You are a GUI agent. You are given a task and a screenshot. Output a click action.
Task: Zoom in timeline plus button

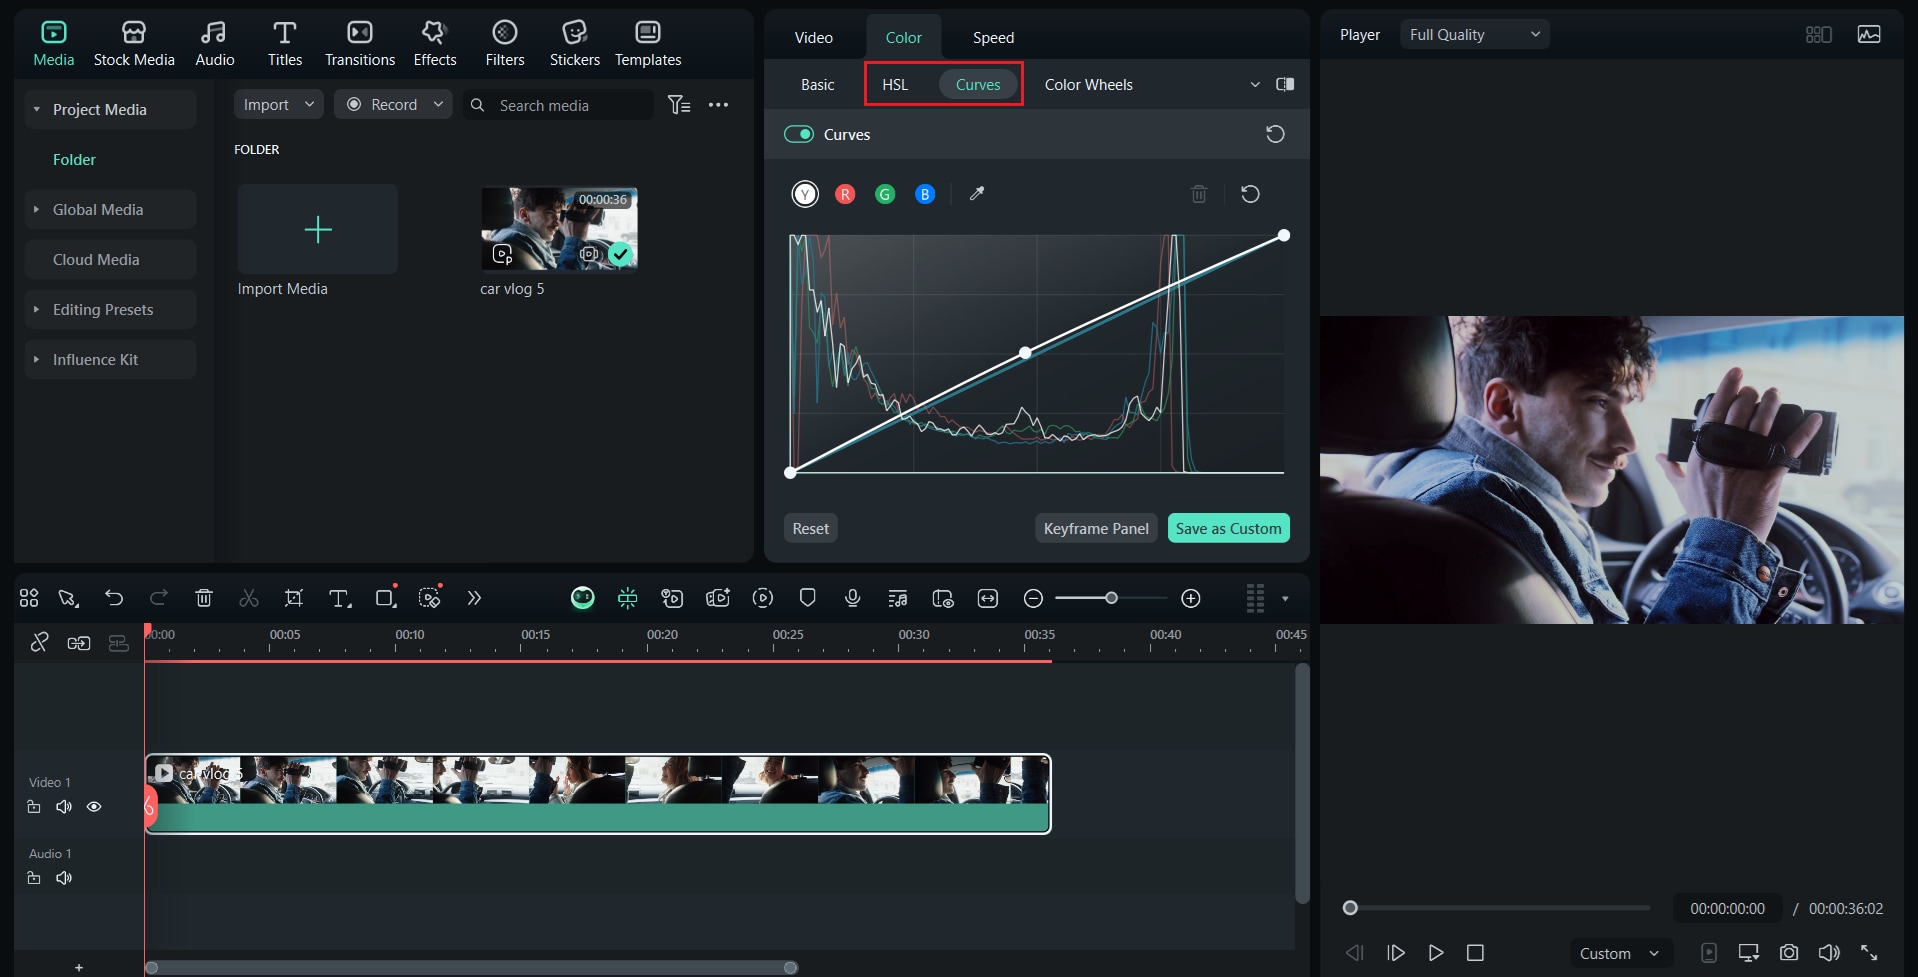tap(1191, 598)
